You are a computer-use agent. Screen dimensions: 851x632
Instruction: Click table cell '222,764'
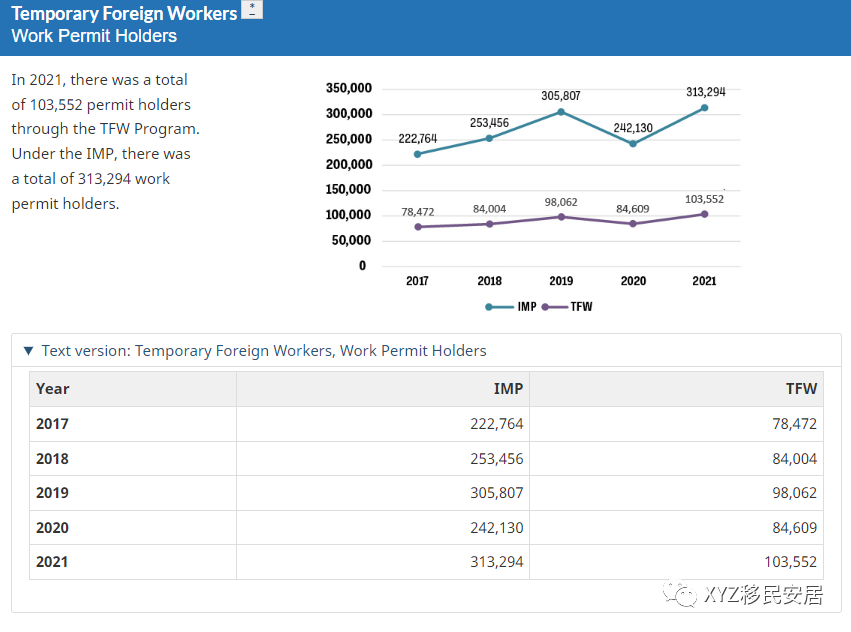tap(383, 424)
